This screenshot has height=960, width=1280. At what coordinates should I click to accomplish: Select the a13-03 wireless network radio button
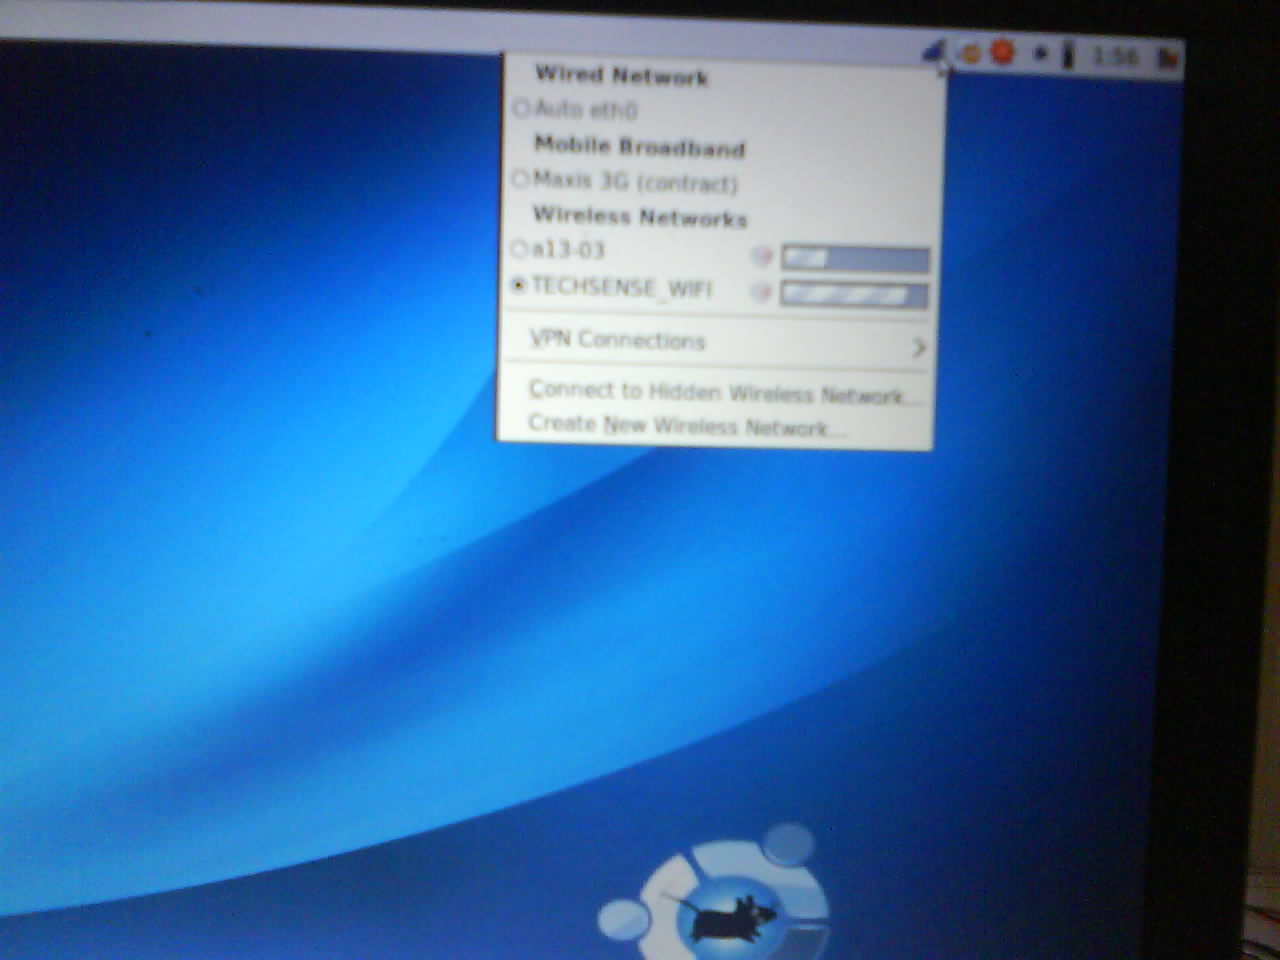(x=519, y=249)
